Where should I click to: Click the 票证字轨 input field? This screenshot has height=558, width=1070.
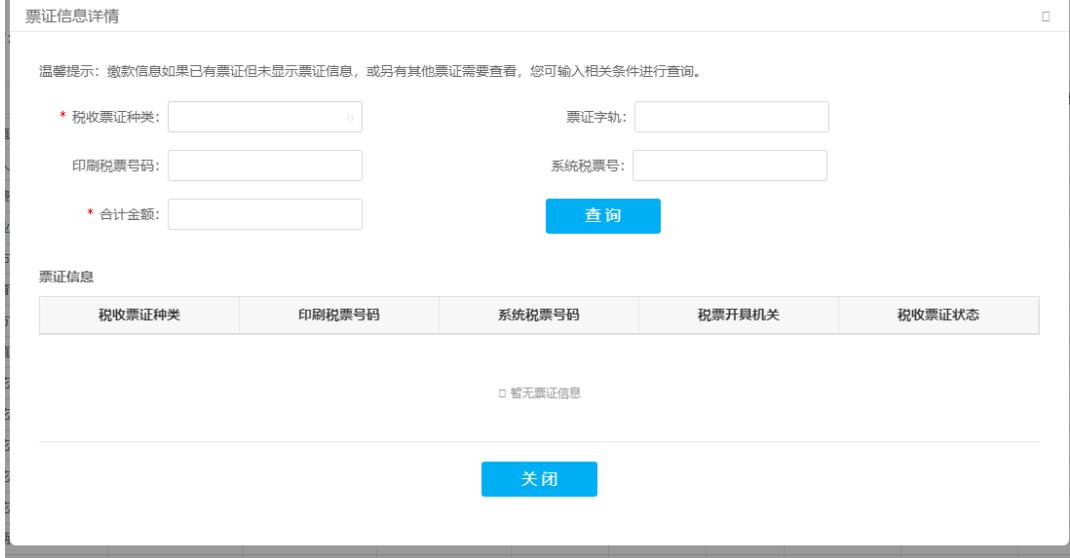click(731, 117)
